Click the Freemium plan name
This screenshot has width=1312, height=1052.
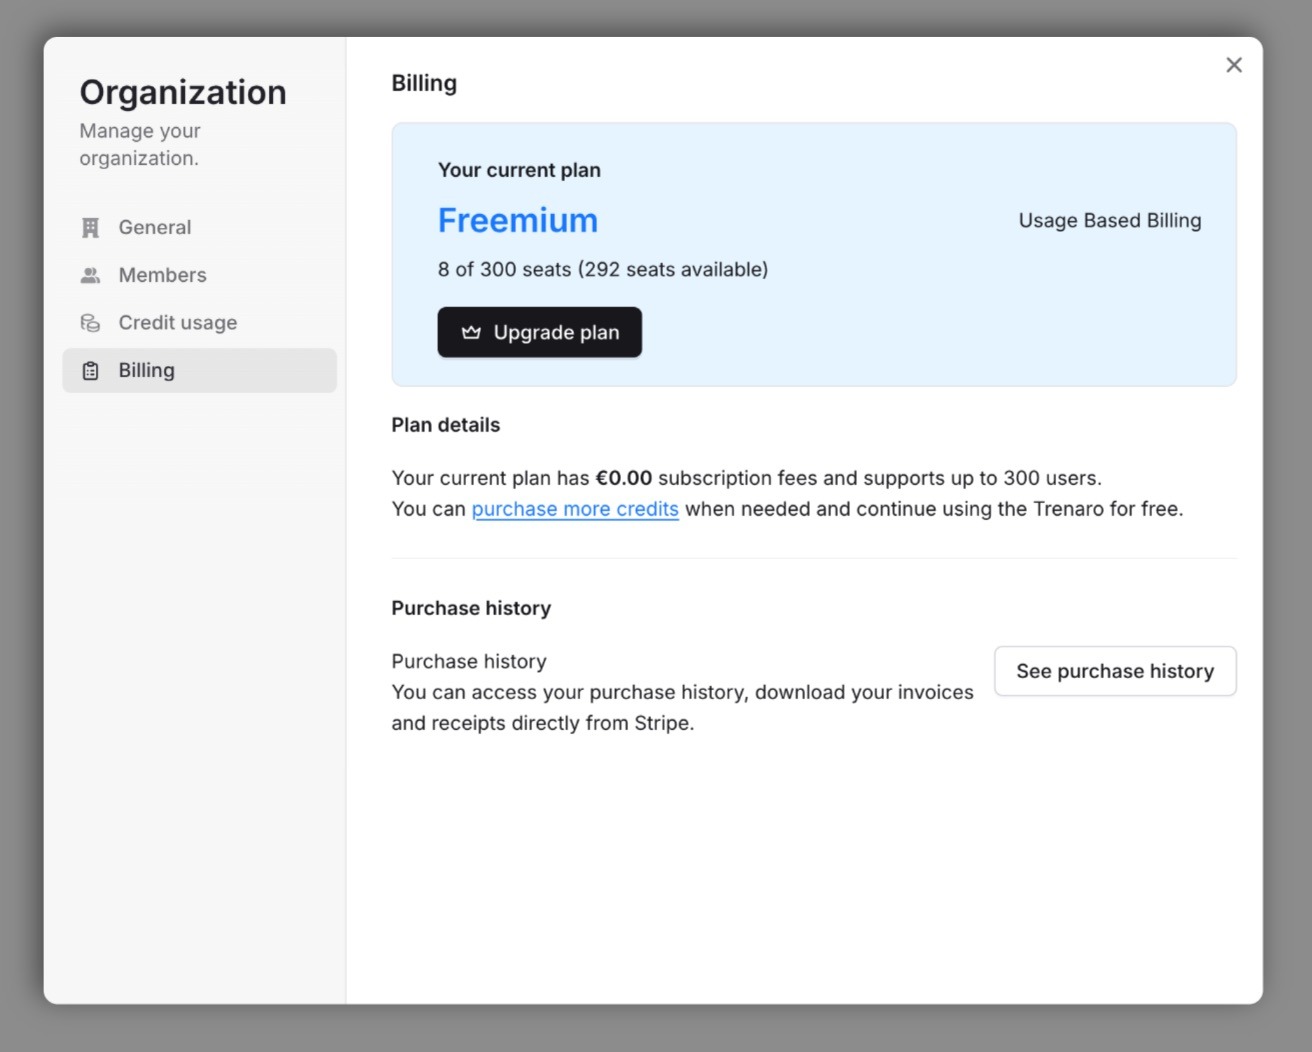(518, 220)
